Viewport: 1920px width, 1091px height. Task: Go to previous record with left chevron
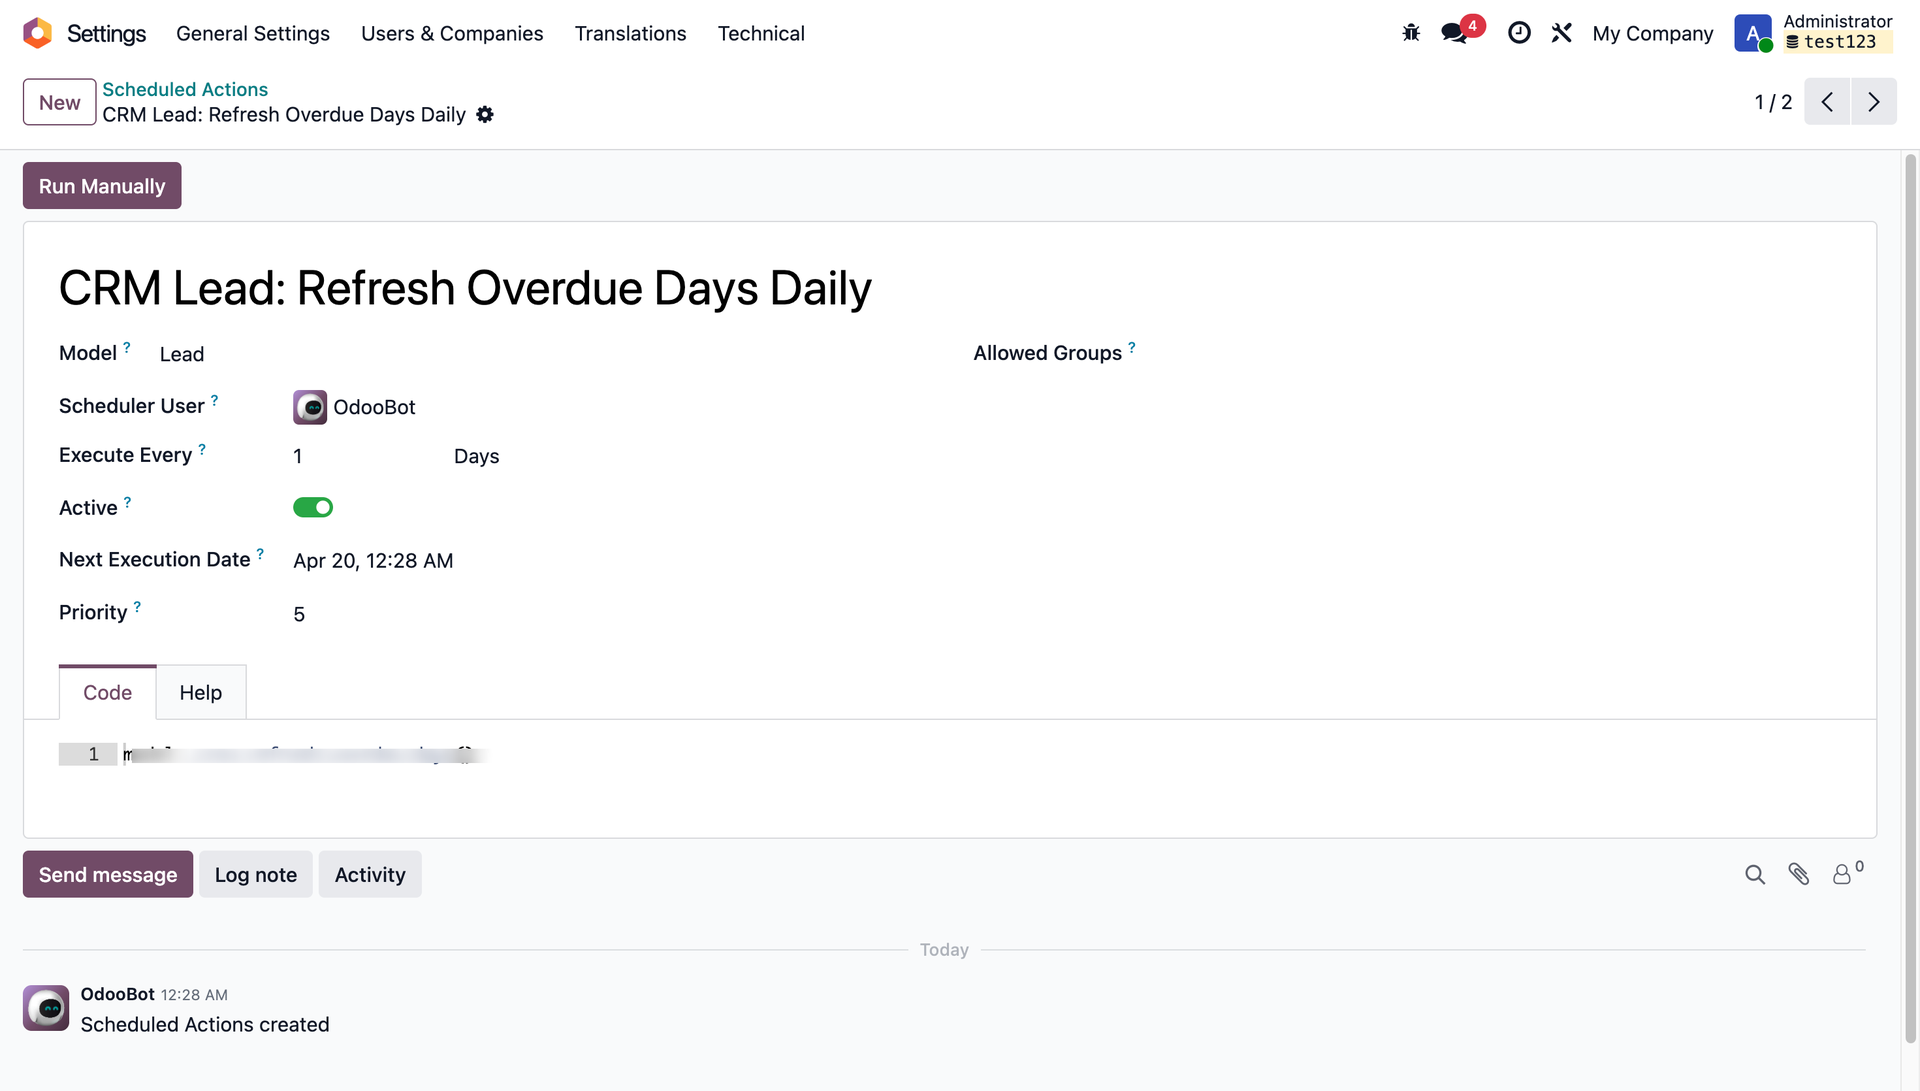1827,102
